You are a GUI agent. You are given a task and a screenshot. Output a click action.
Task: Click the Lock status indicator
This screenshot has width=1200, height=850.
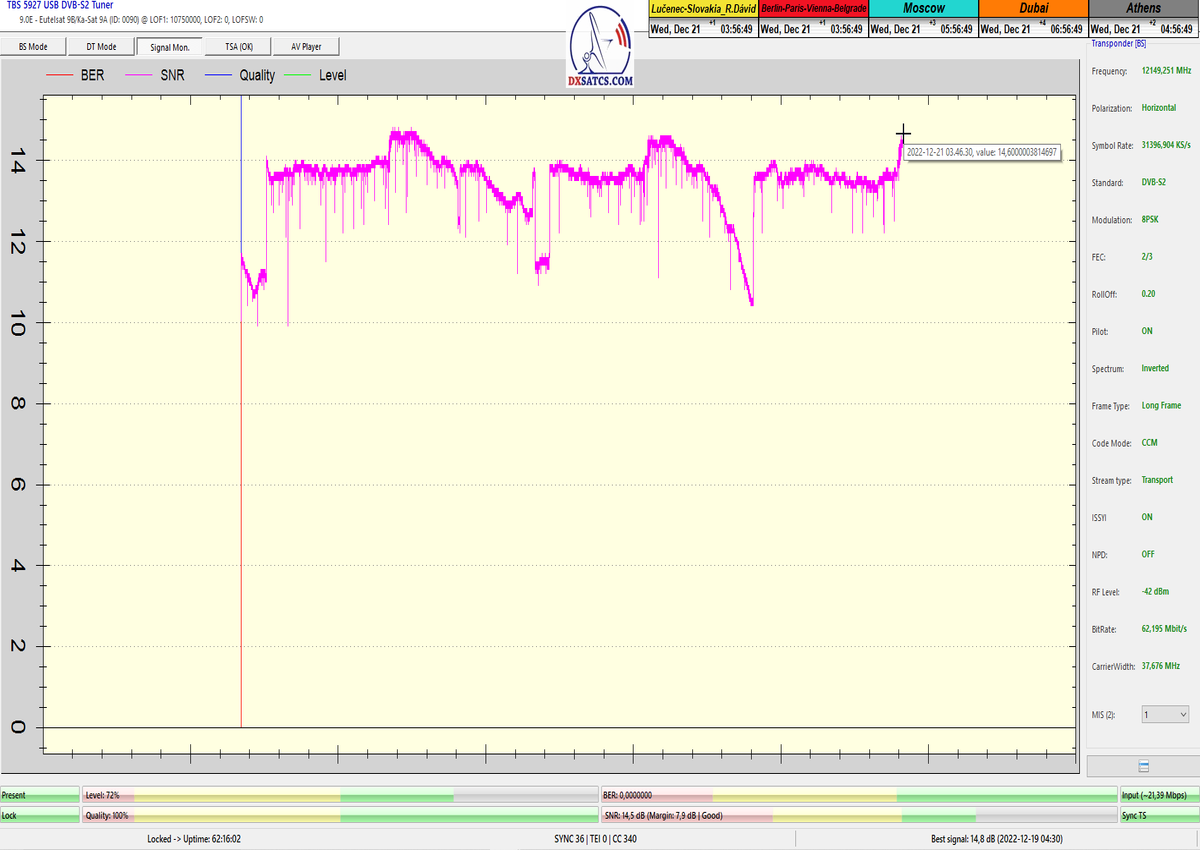40,816
